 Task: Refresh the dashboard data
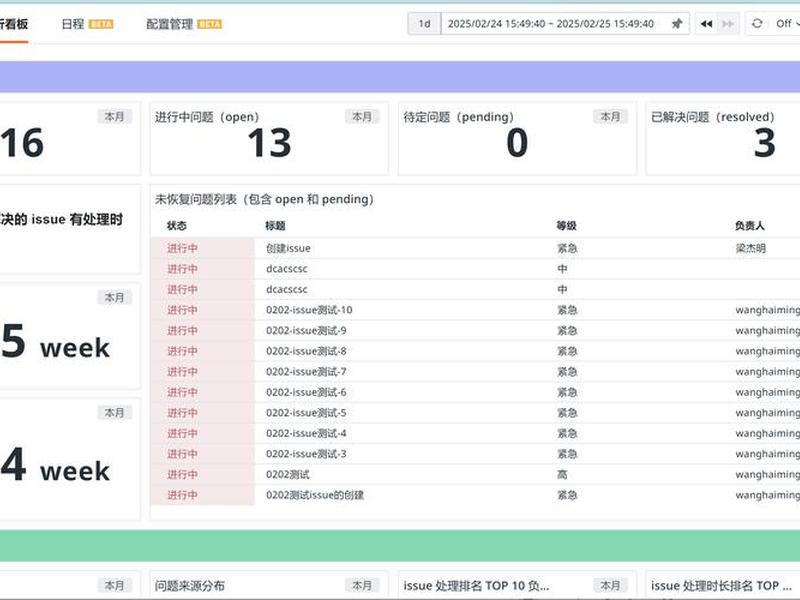(757, 23)
